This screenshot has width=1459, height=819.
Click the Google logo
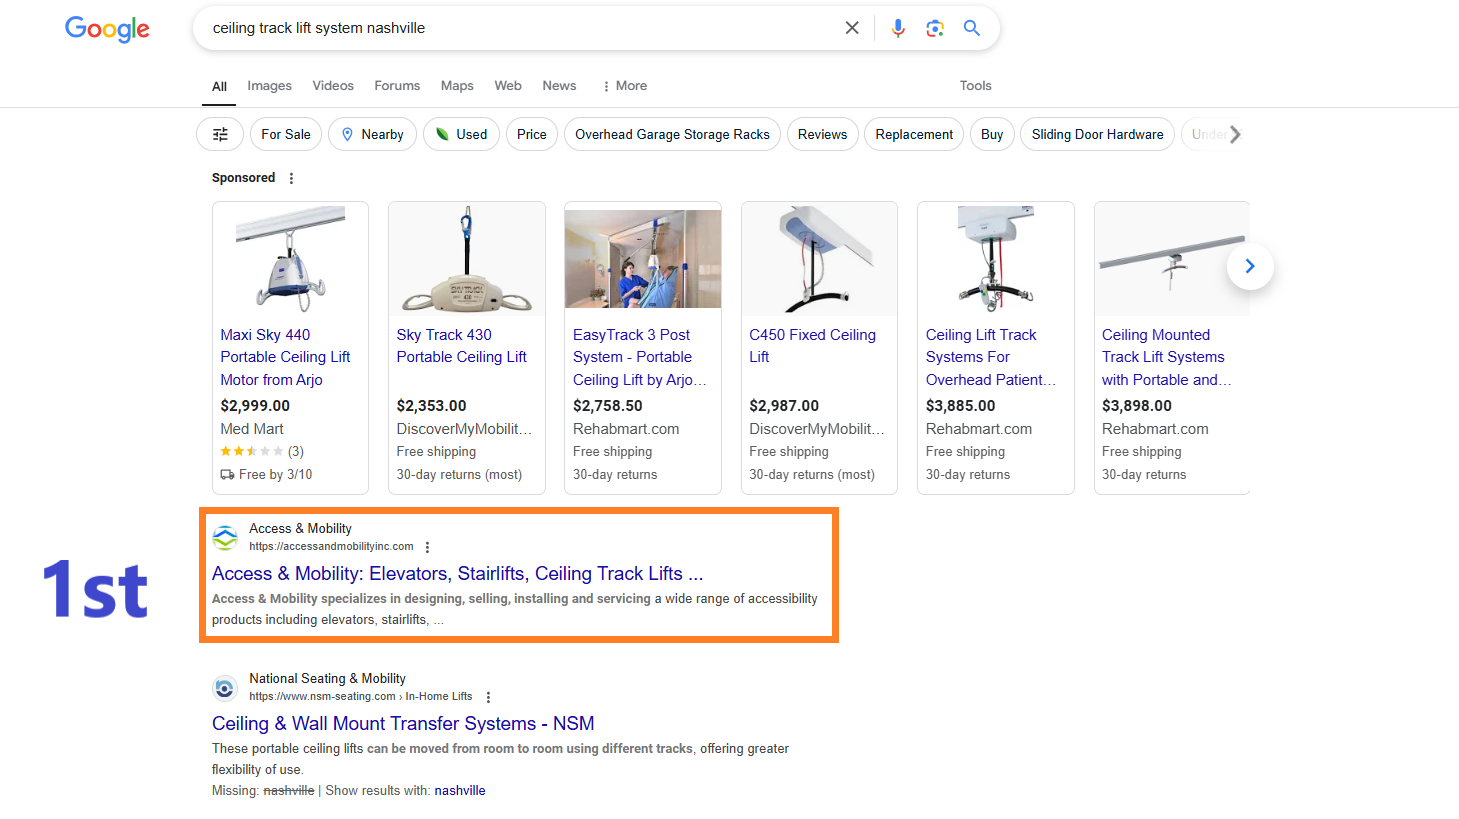tap(107, 29)
